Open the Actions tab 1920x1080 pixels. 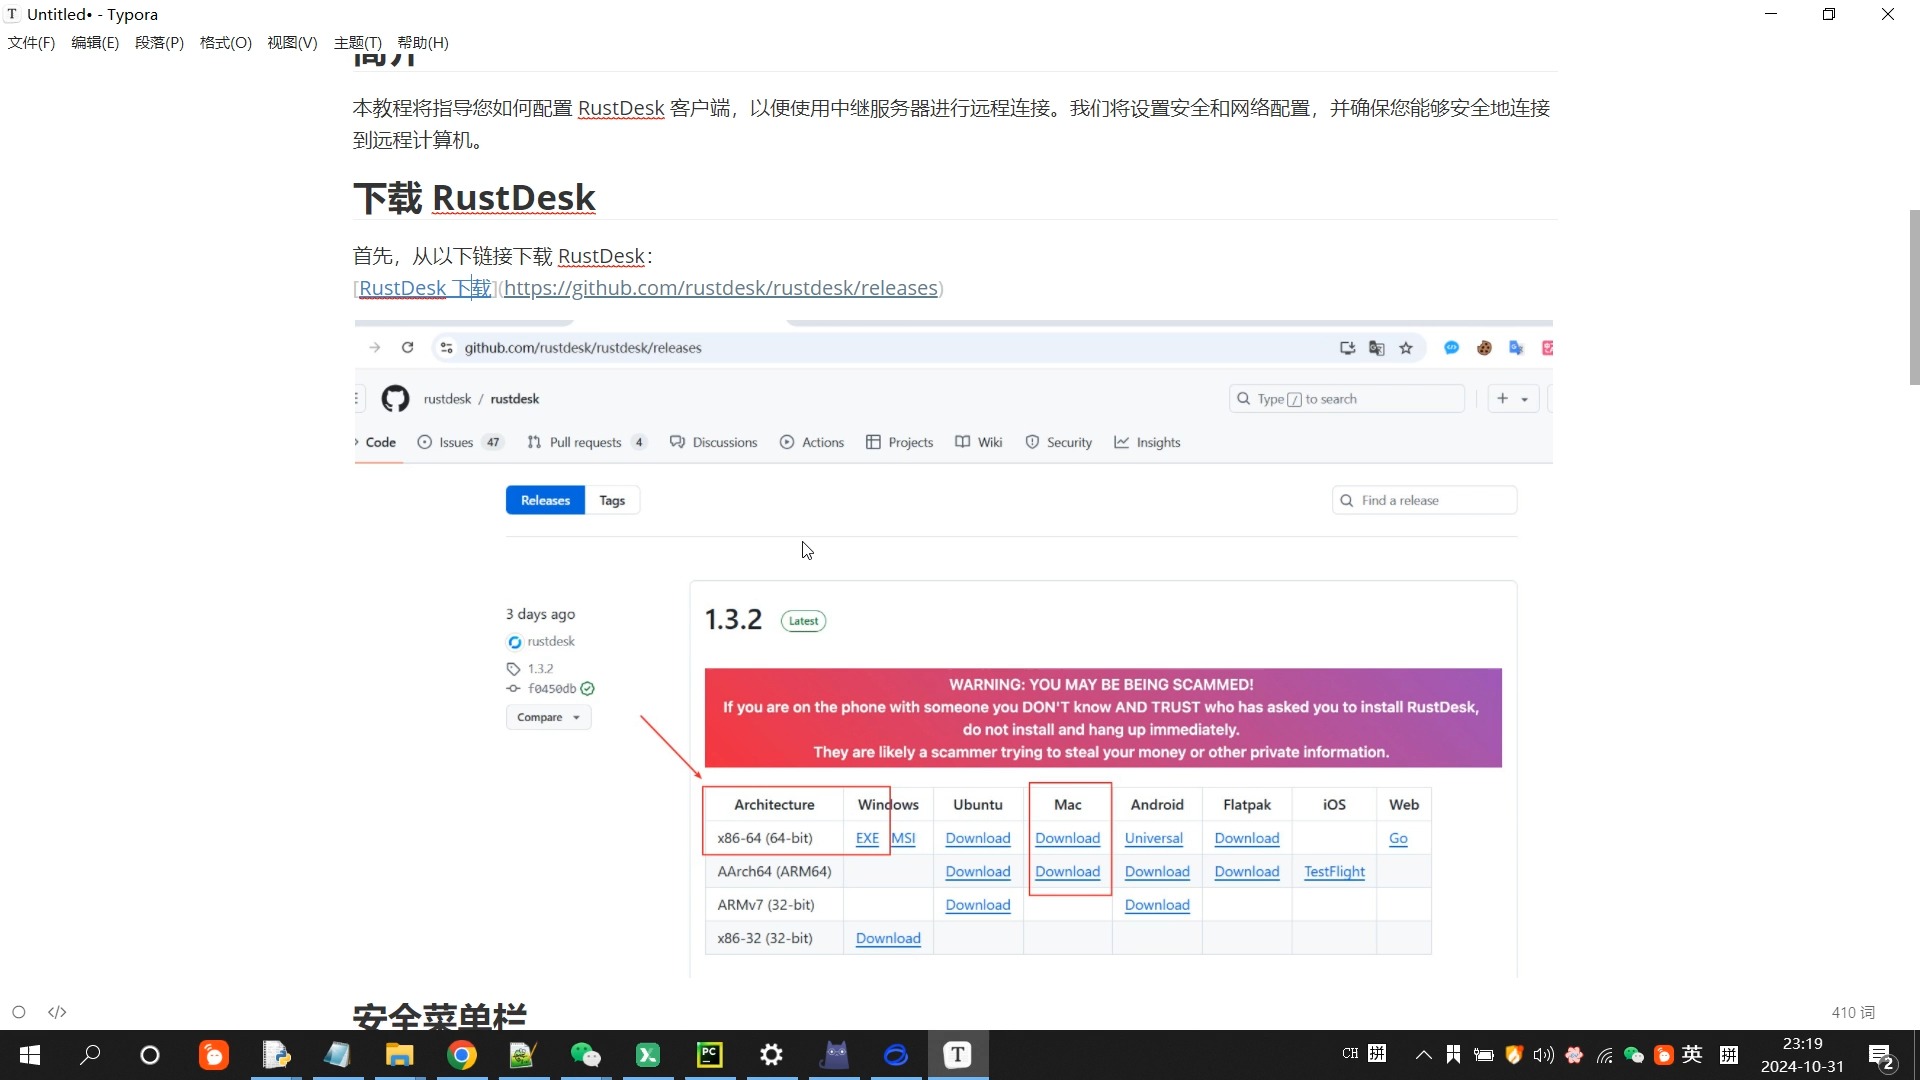pos(812,442)
